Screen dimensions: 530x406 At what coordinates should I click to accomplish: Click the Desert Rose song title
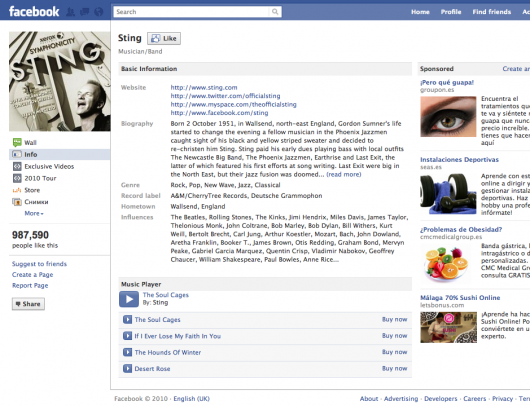(x=152, y=369)
